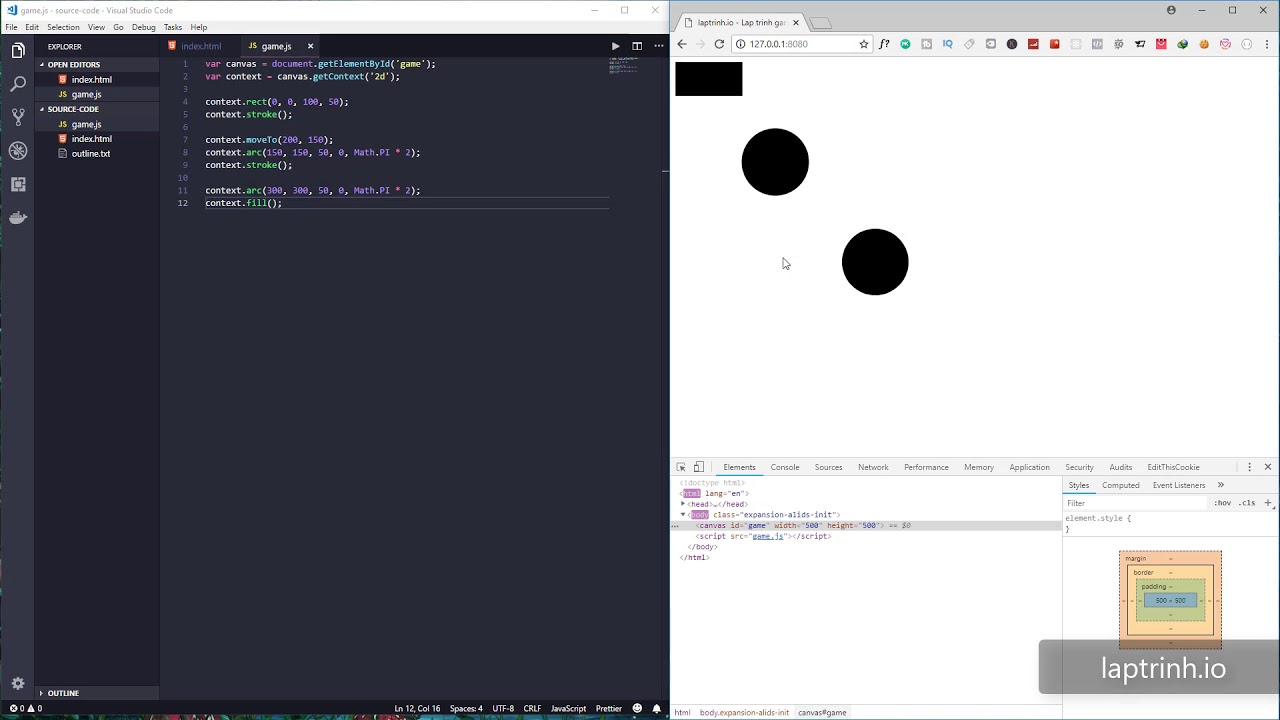The width and height of the screenshot is (1280, 720).
Task: Open the CRLF line ending selector
Action: tap(532, 708)
